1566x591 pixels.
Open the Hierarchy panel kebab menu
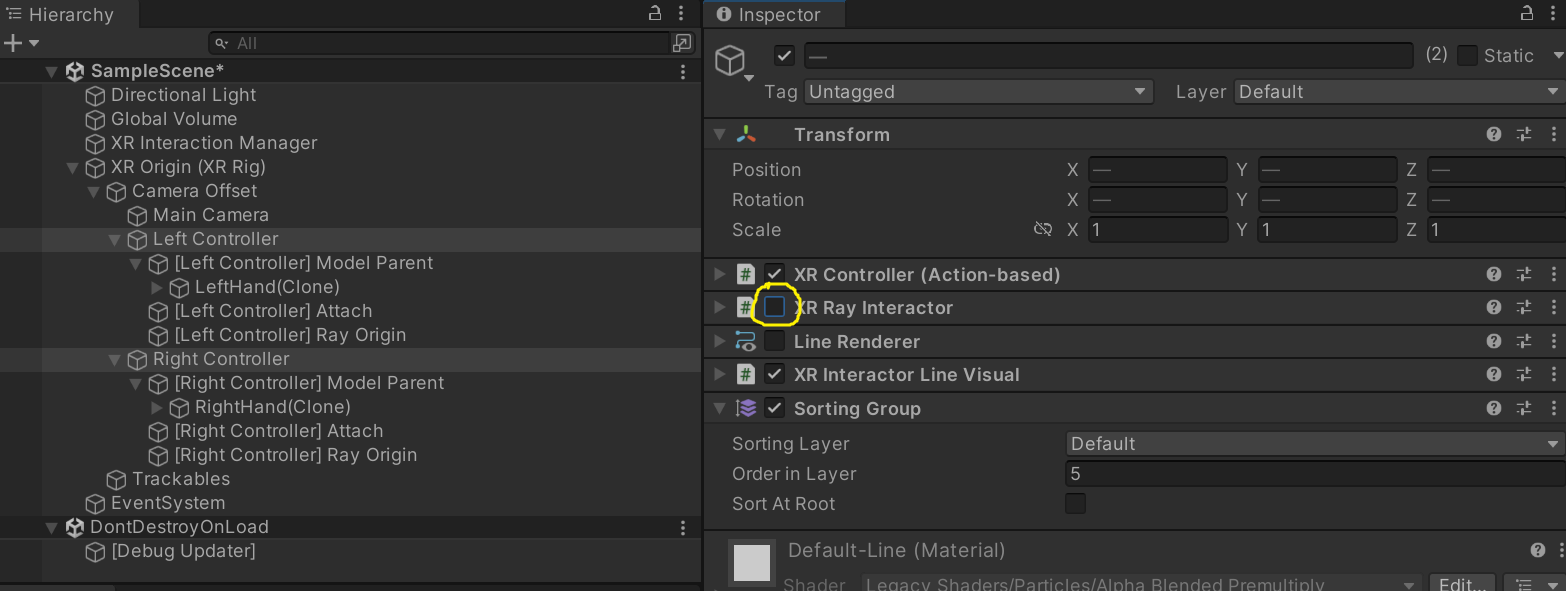pyautogui.click(x=682, y=14)
